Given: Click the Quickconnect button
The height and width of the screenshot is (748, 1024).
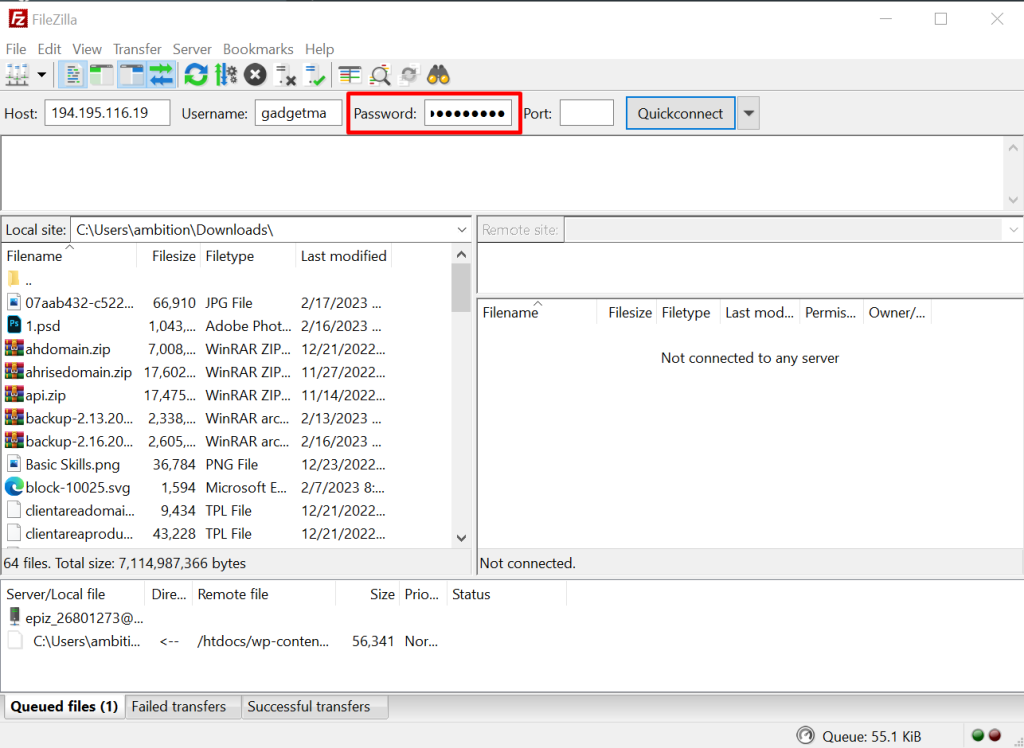Looking at the screenshot, I should coord(680,113).
